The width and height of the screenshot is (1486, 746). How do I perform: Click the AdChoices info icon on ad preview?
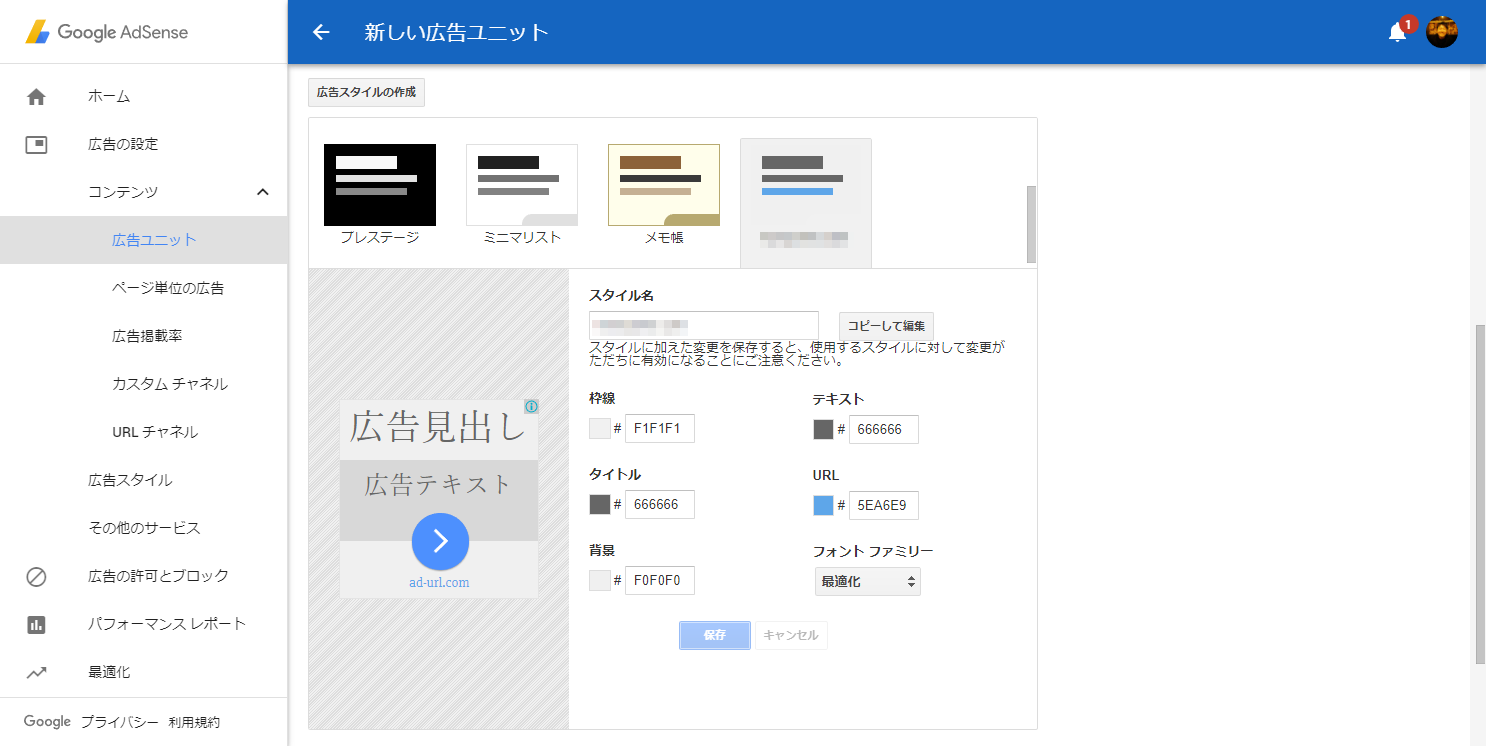click(x=532, y=407)
